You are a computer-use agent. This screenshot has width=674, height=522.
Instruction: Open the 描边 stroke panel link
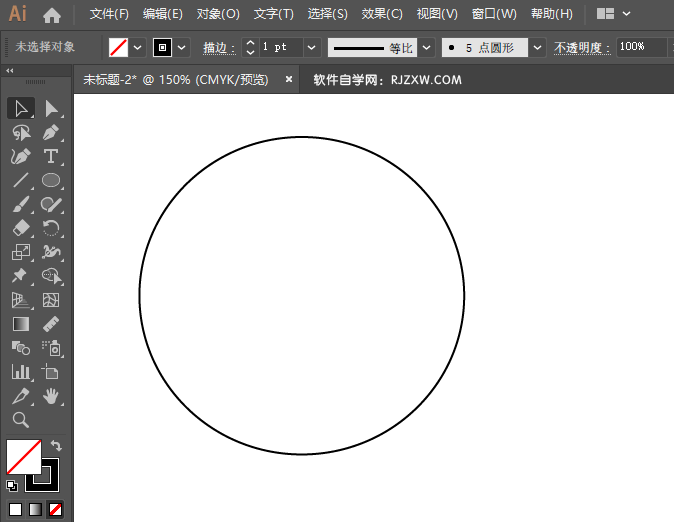[x=219, y=48]
